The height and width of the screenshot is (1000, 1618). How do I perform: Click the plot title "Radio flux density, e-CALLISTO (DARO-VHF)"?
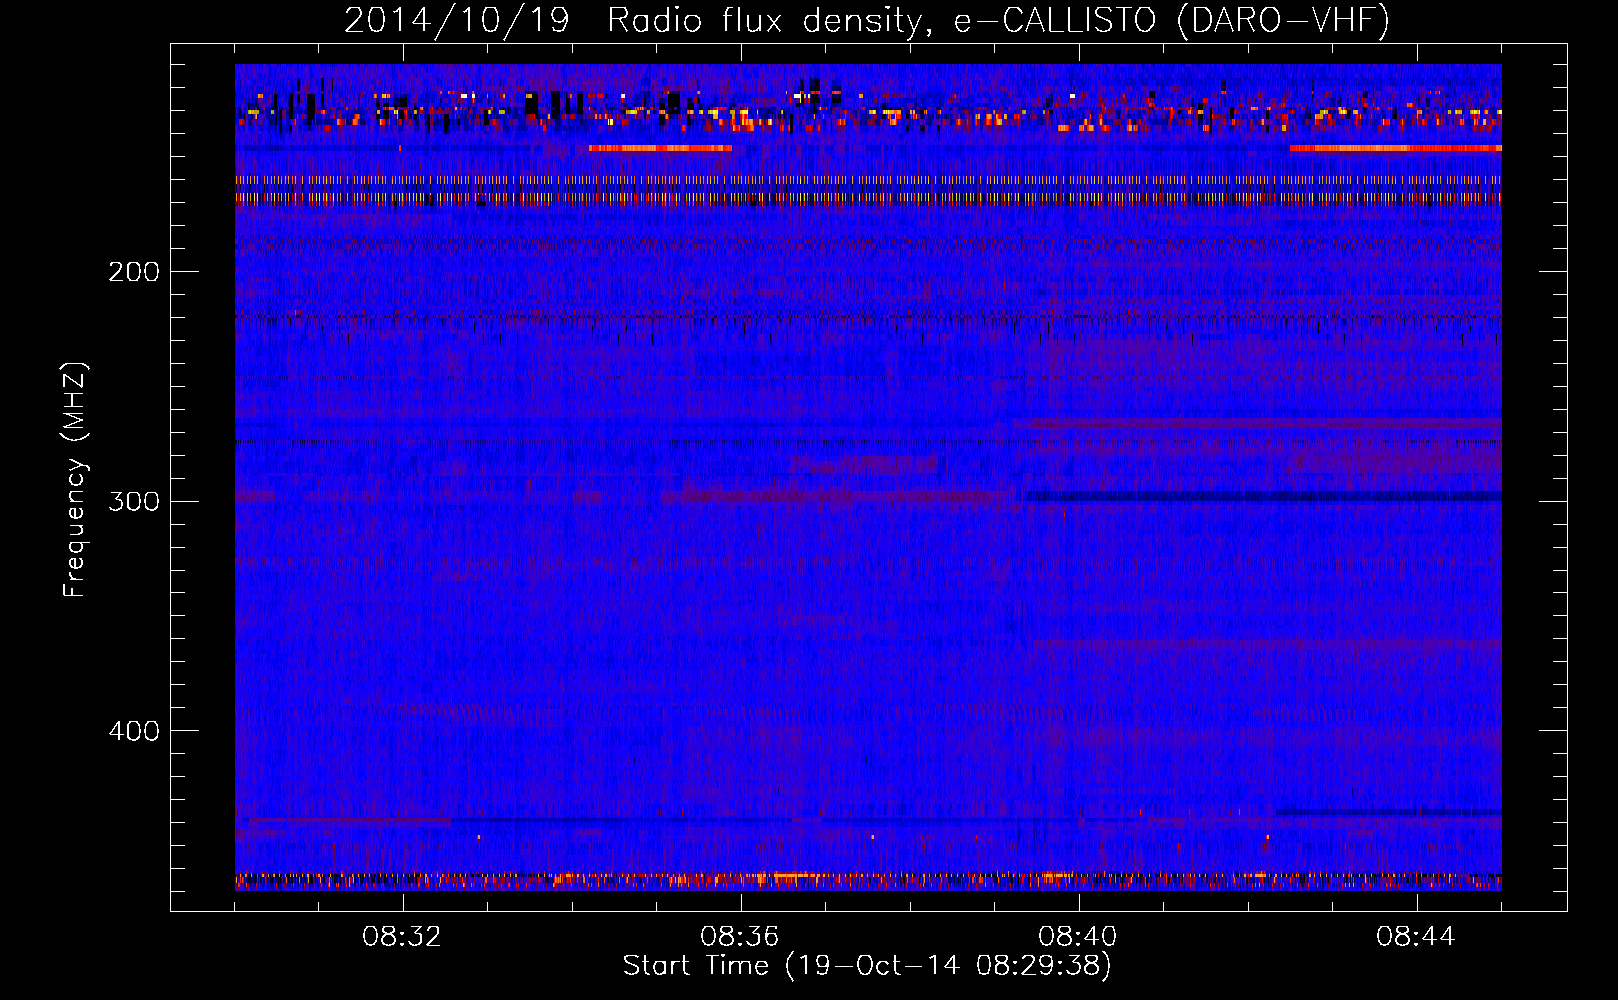(998, 21)
